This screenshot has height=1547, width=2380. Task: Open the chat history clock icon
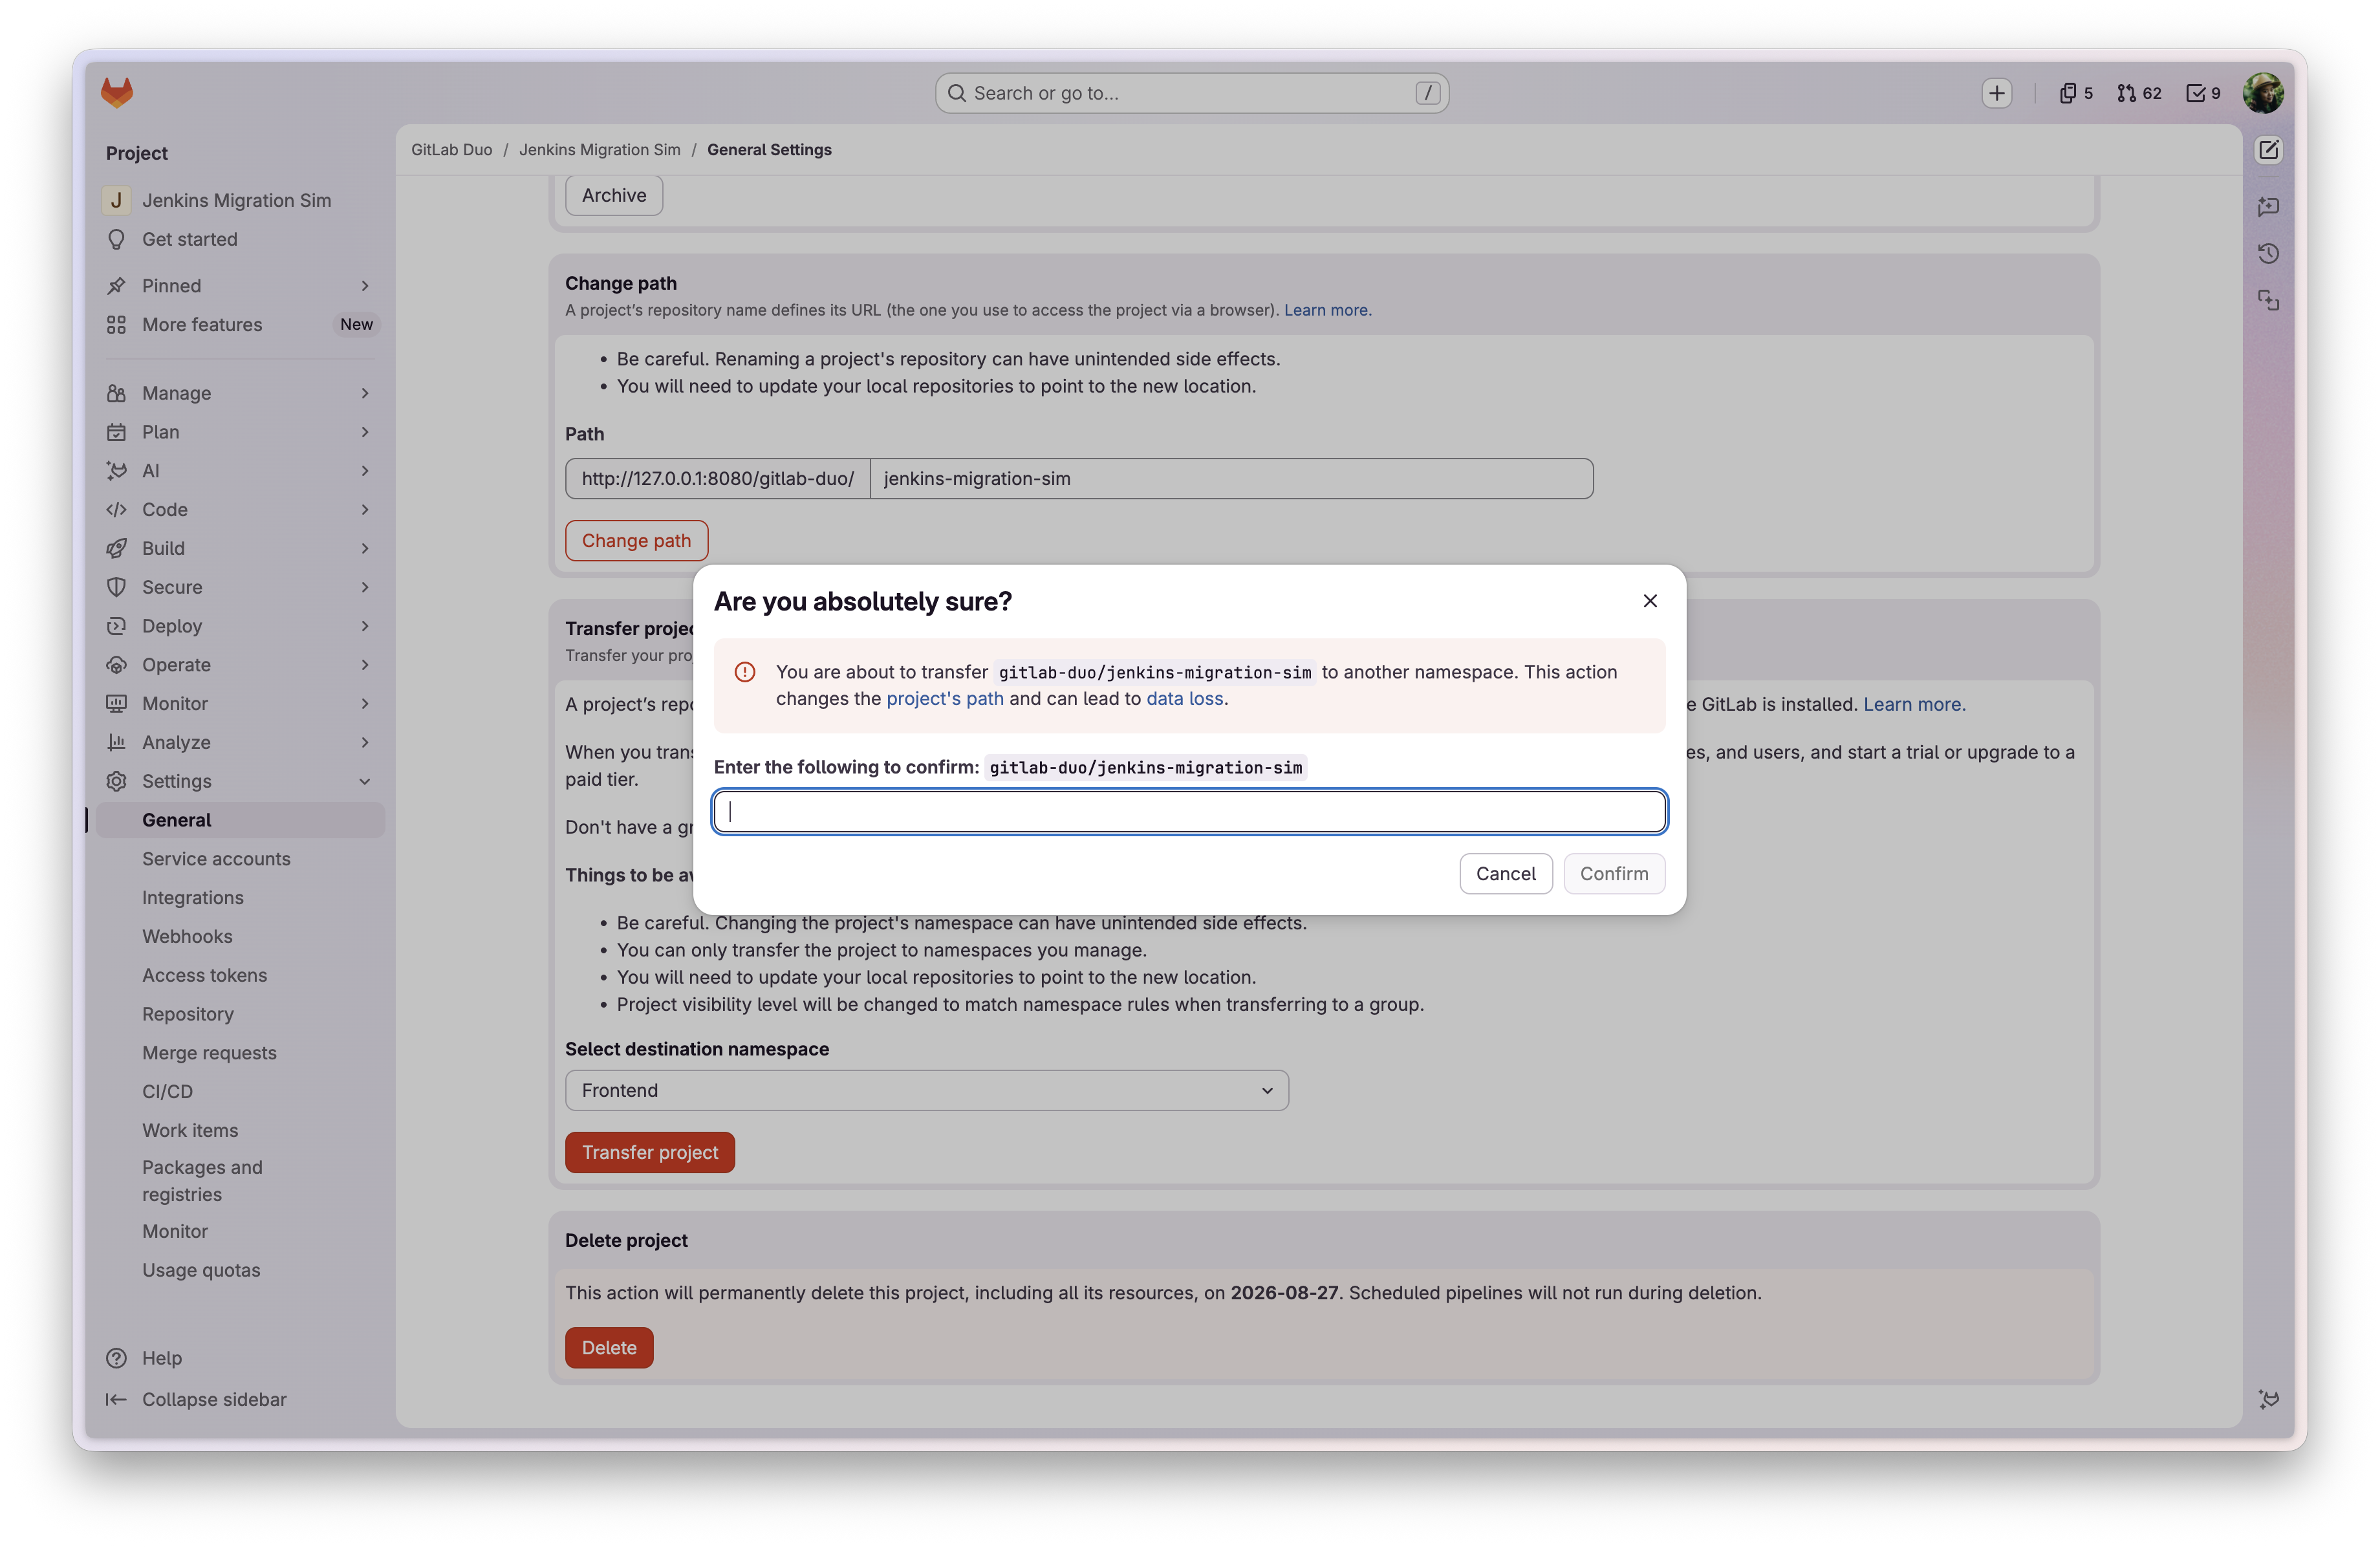pos(2268,253)
